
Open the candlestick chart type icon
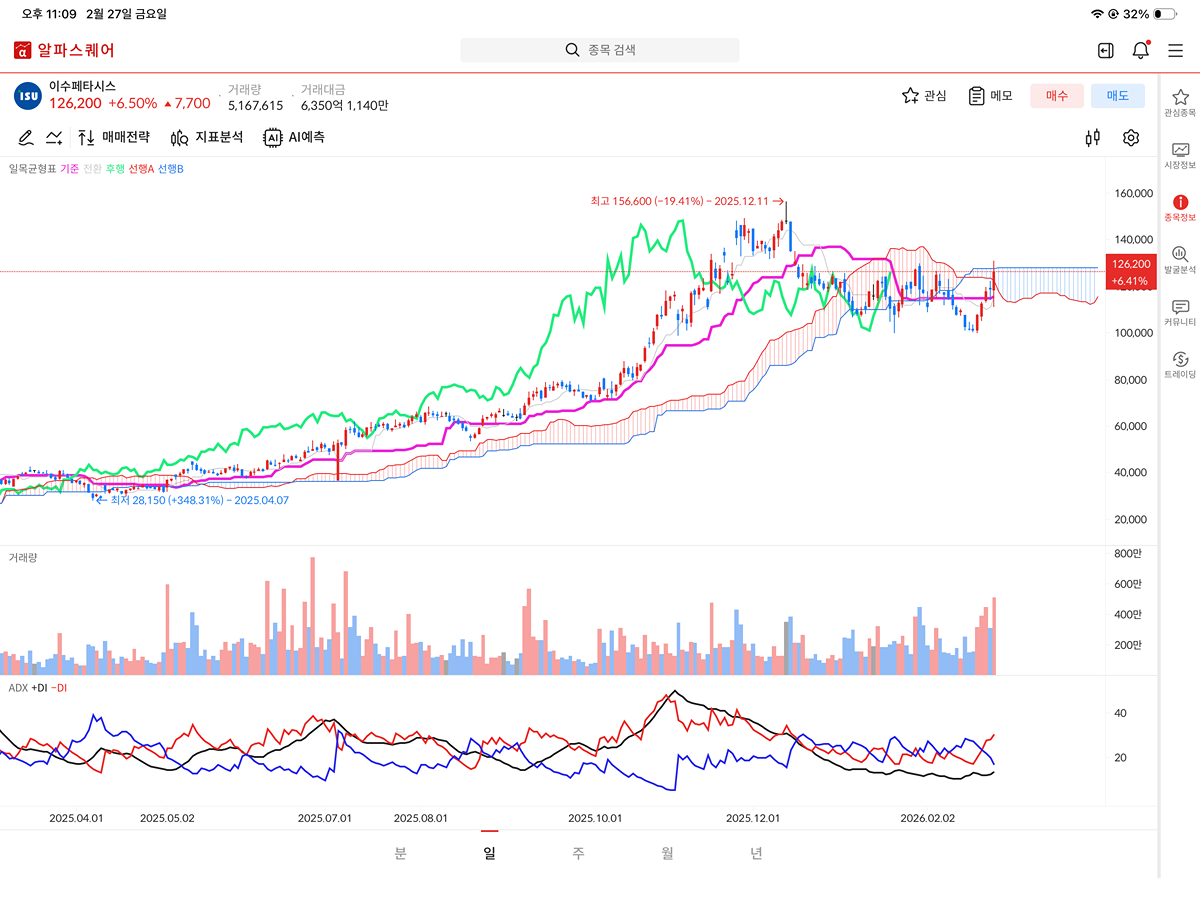(x=1093, y=138)
